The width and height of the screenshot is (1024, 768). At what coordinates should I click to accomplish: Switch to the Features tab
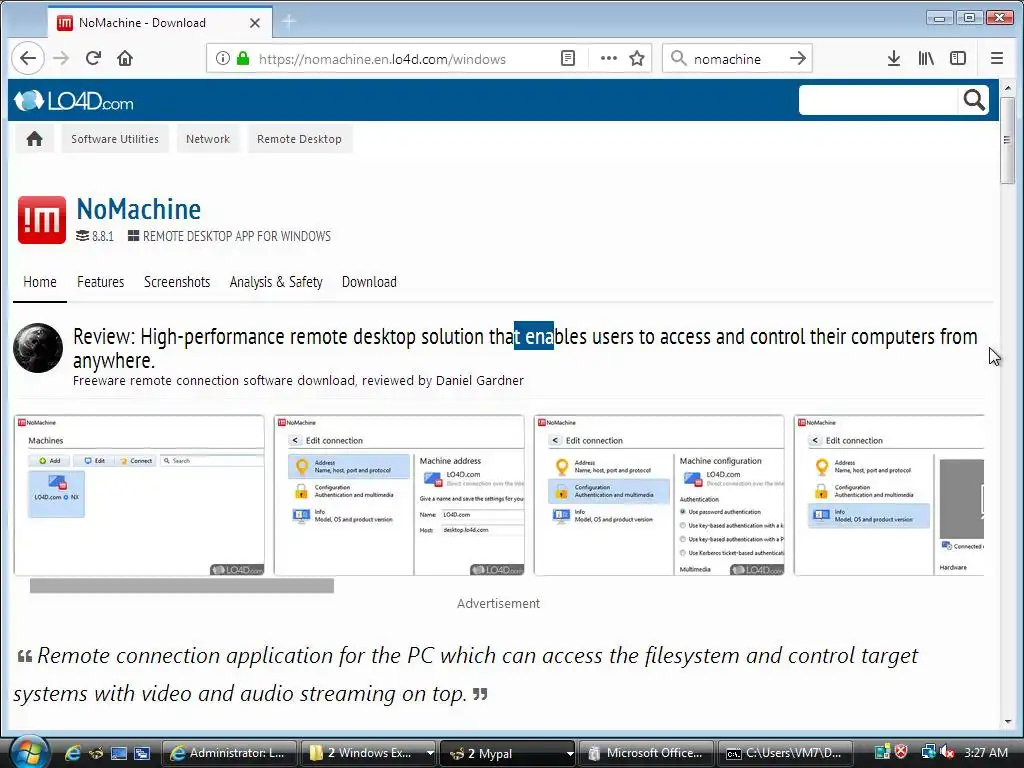tap(101, 282)
